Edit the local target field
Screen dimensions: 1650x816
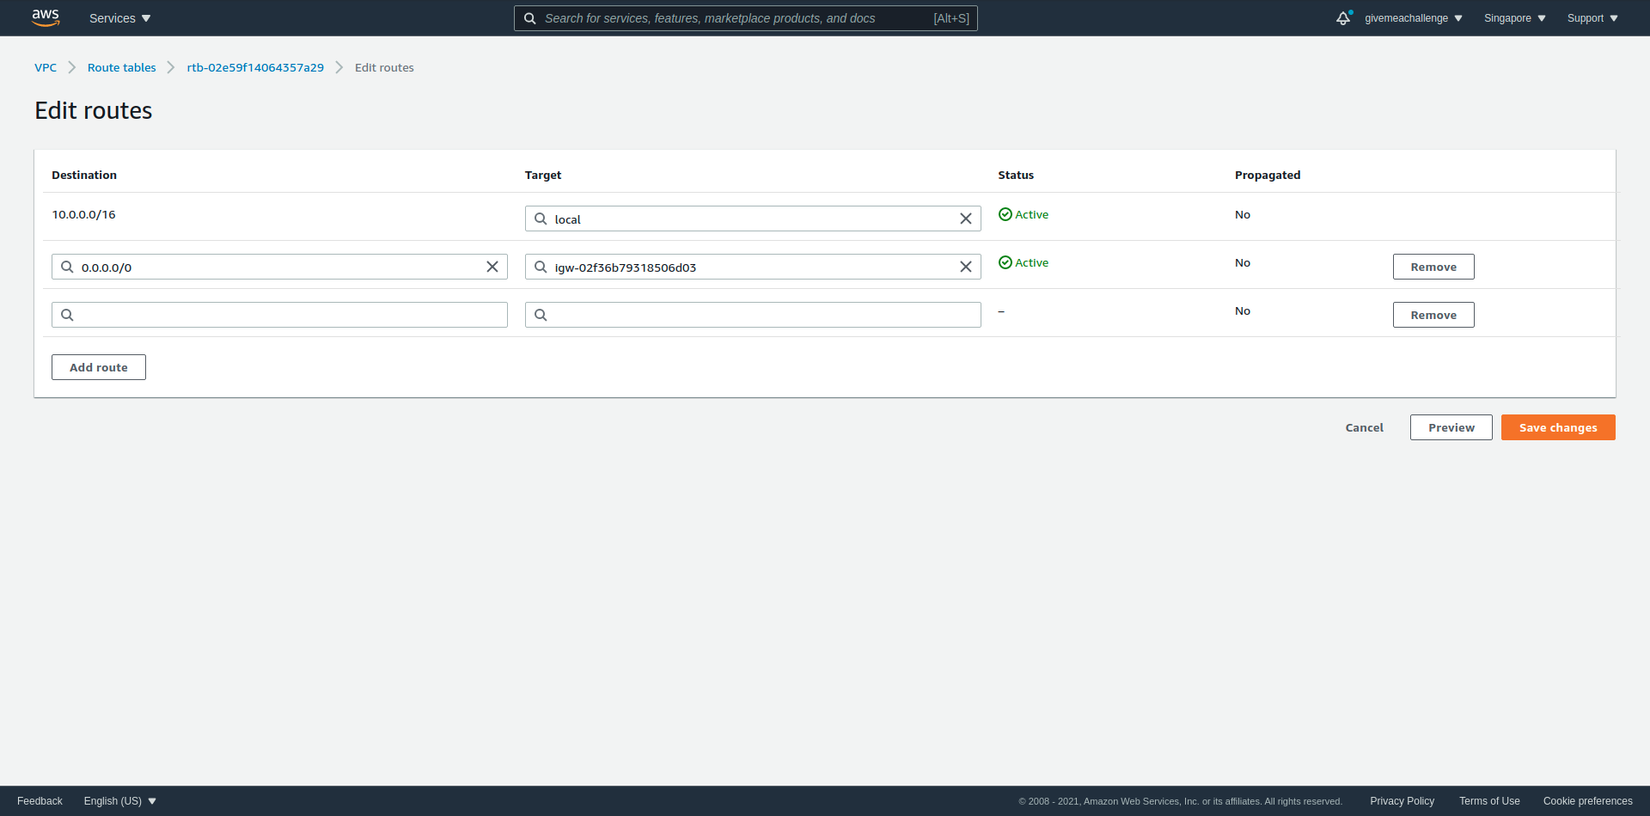pos(753,219)
